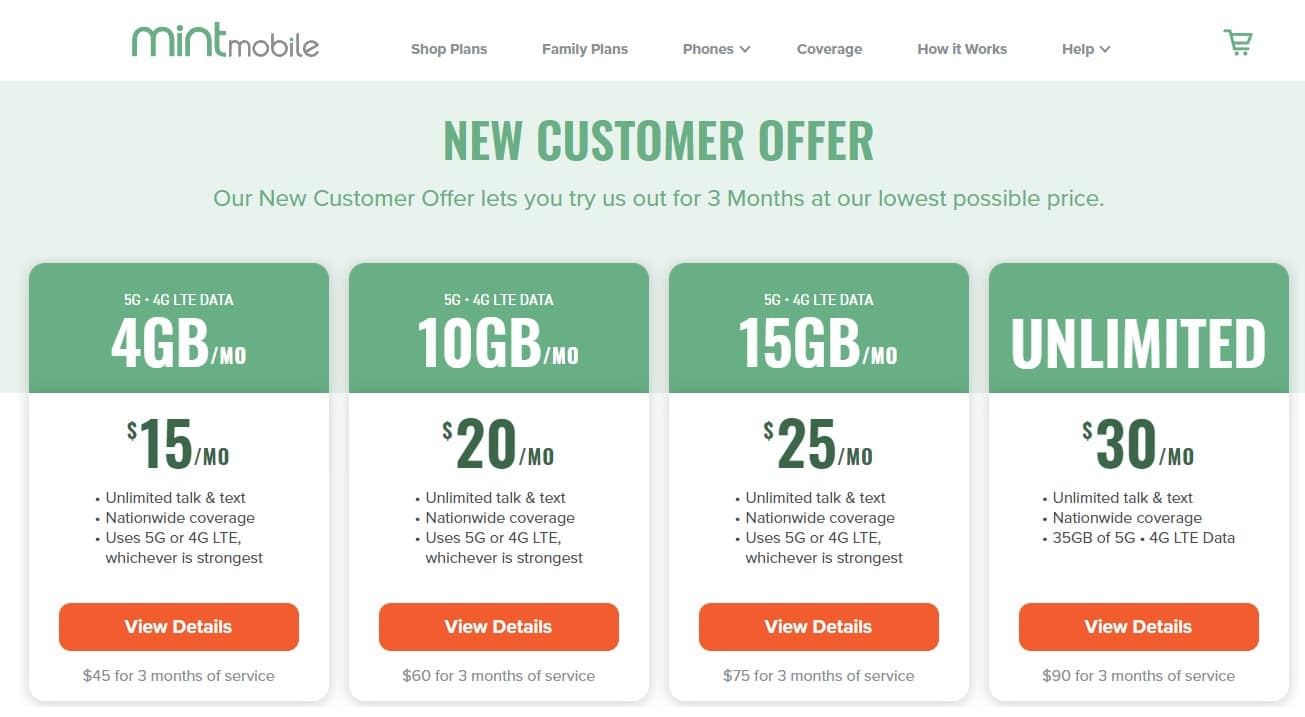This screenshot has height=717, width=1305.
Task: Navigate to How it Works
Action: [962, 49]
